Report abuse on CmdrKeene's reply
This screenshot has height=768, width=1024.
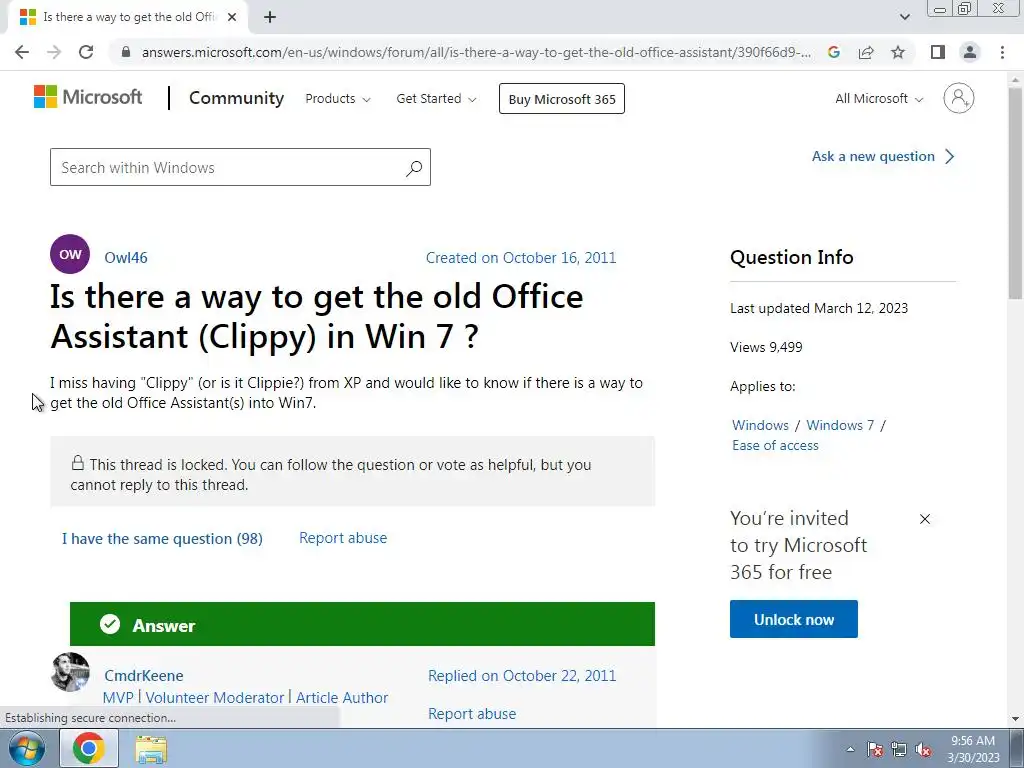pos(472,714)
